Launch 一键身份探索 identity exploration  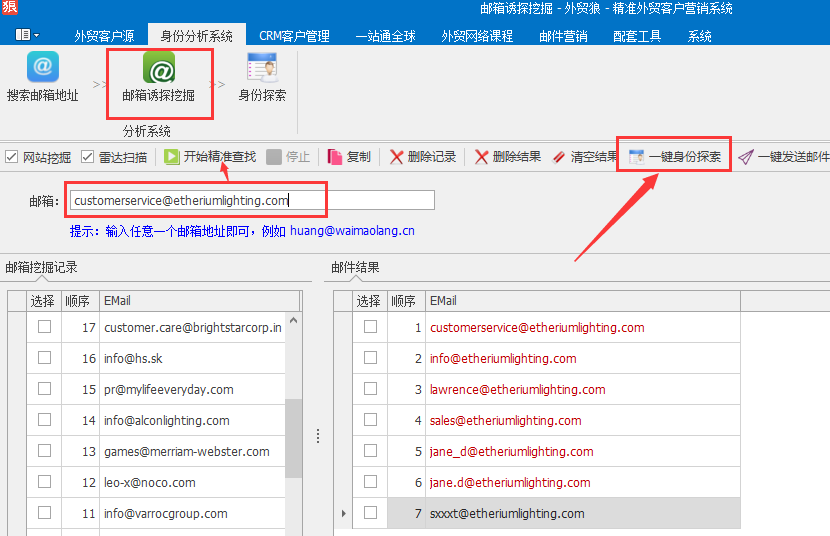pos(674,157)
